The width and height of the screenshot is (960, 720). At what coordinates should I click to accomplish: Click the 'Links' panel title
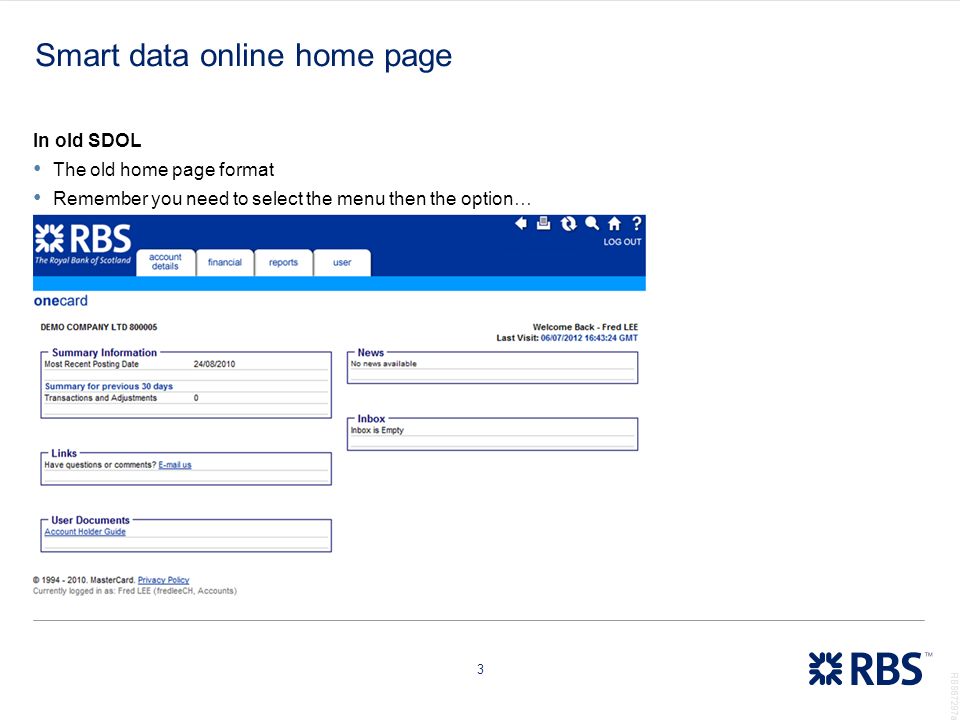click(64, 453)
